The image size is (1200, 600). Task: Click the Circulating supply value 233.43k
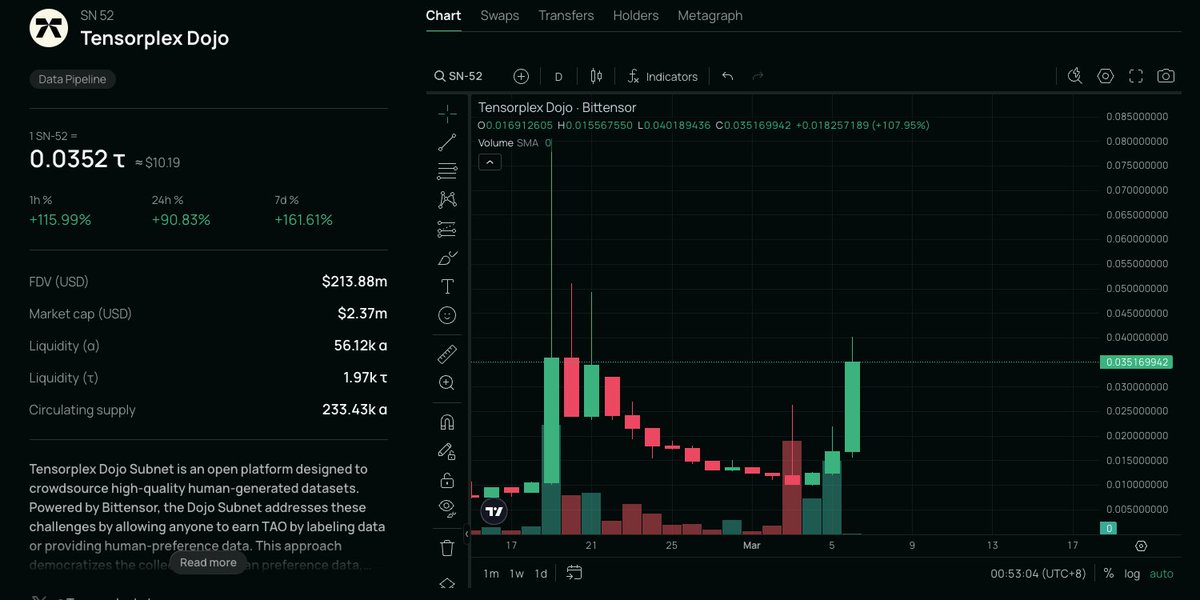354,410
